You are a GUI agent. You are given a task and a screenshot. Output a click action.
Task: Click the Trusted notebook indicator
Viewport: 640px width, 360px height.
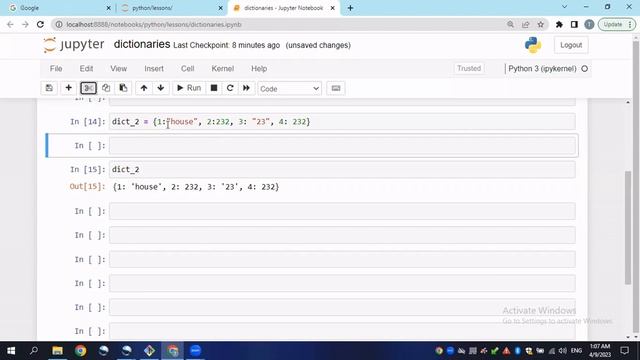[469, 68]
